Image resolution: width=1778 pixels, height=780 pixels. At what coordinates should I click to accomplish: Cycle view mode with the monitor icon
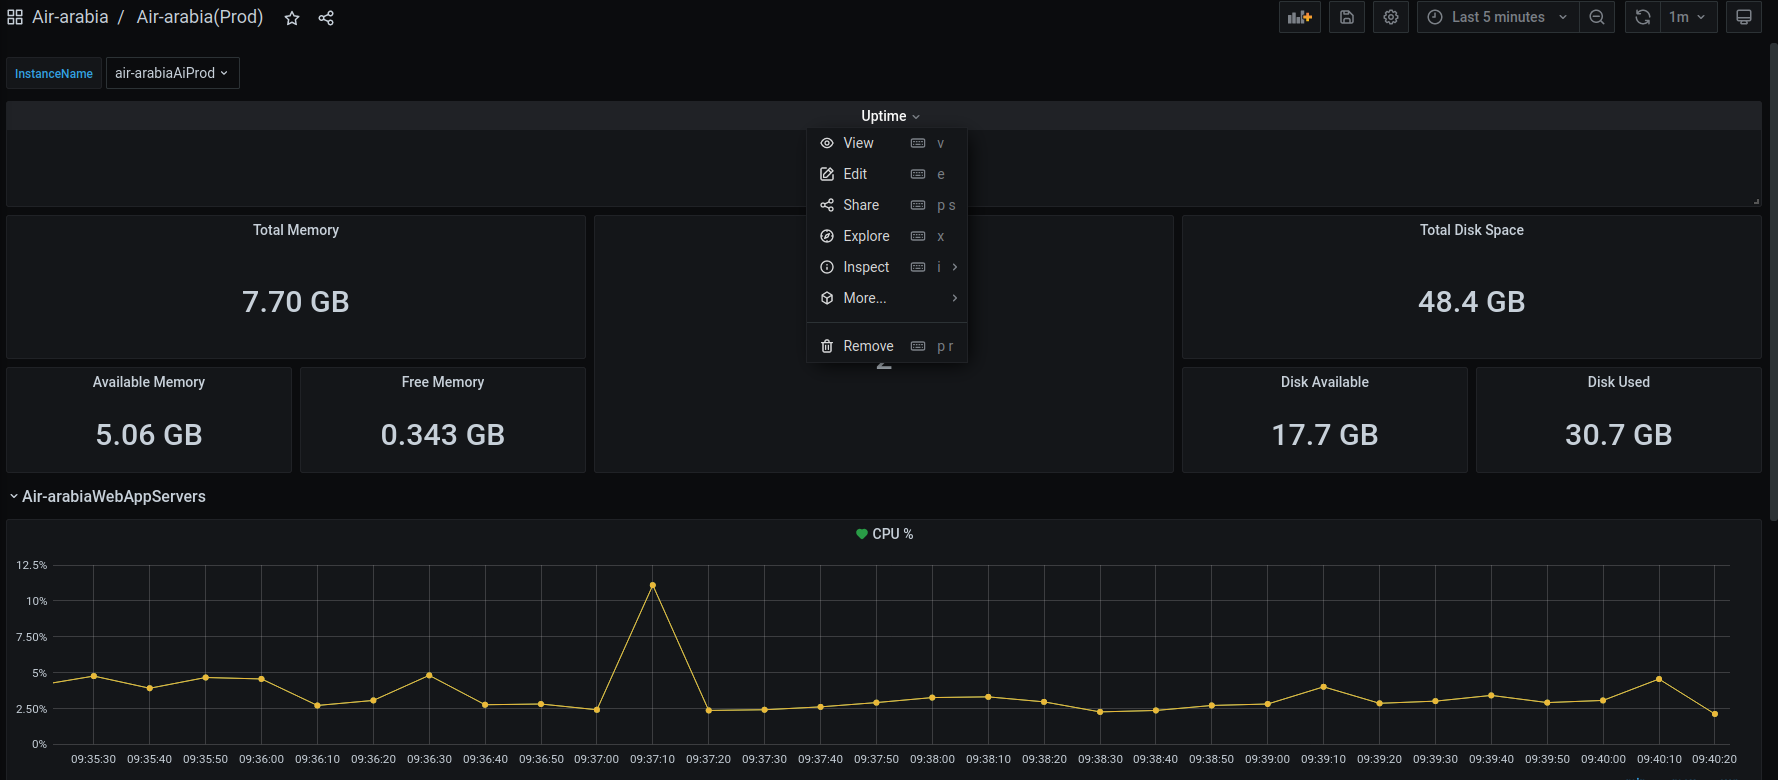(1743, 17)
